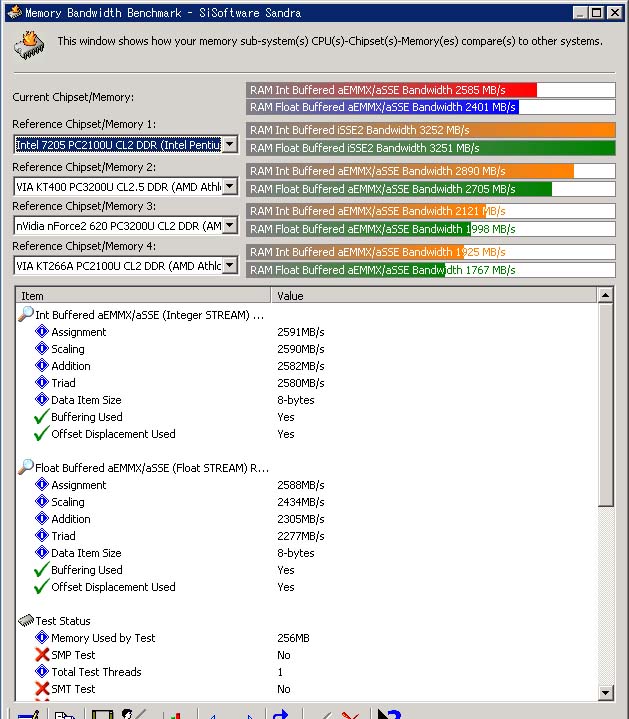Open the Reference Chipset/Memory 1 dropdown
This screenshot has height=719, width=629.
(230, 145)
